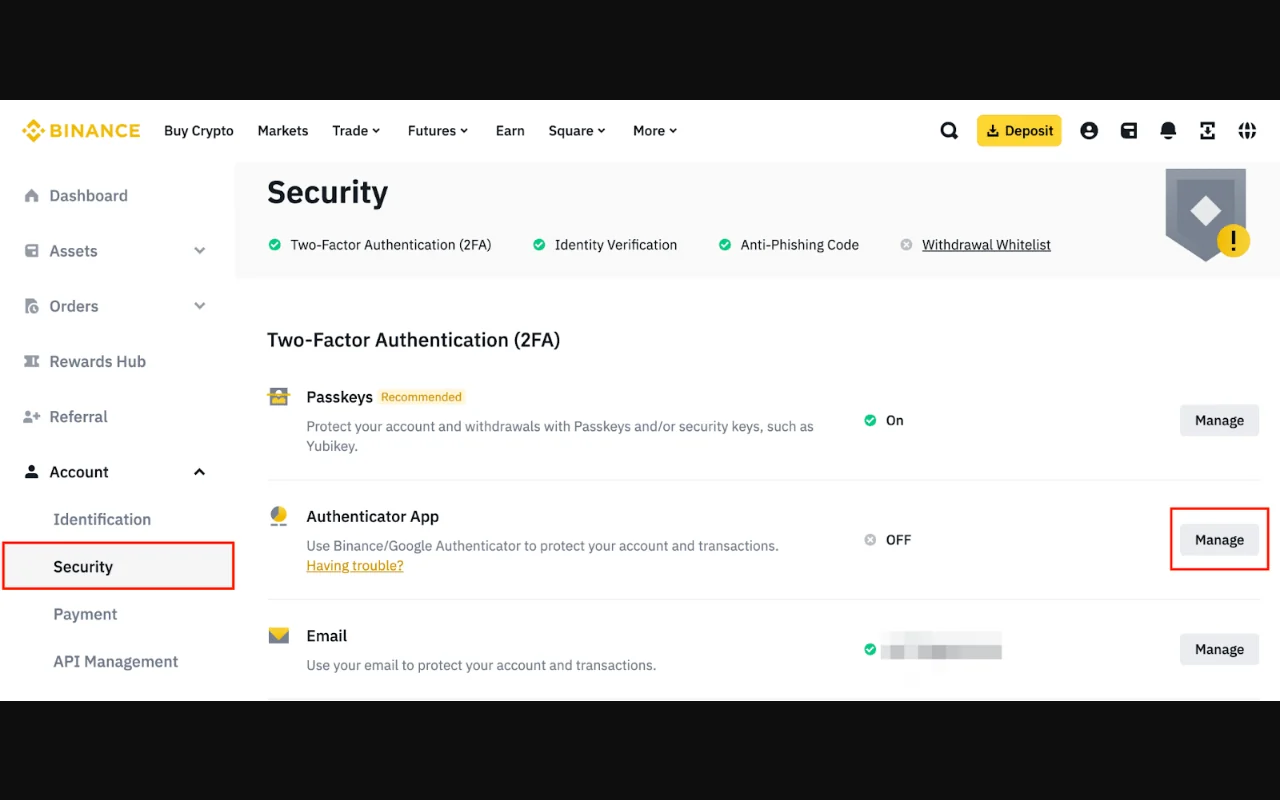The width and height of the screenshot is (1280, 800).
Task: Open the search magnifier icon
Action: click(x=949, y=131)
